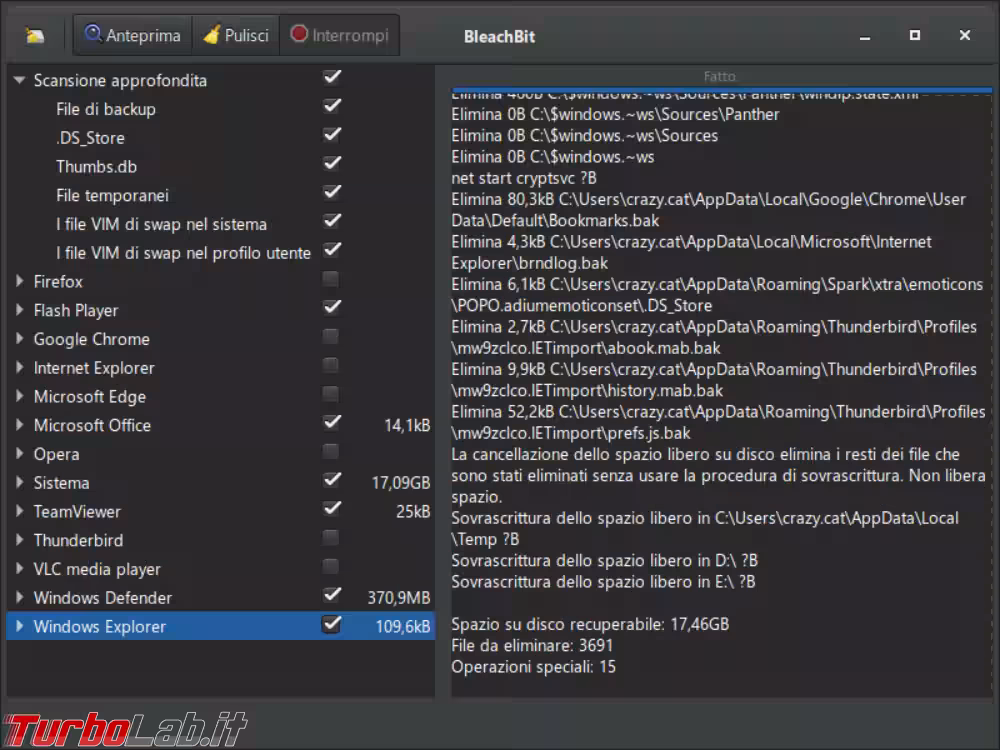Uncheck the Scansione approfondita checkbox
The width and height of the screenshot is (1000, 750).
[332, 77]
